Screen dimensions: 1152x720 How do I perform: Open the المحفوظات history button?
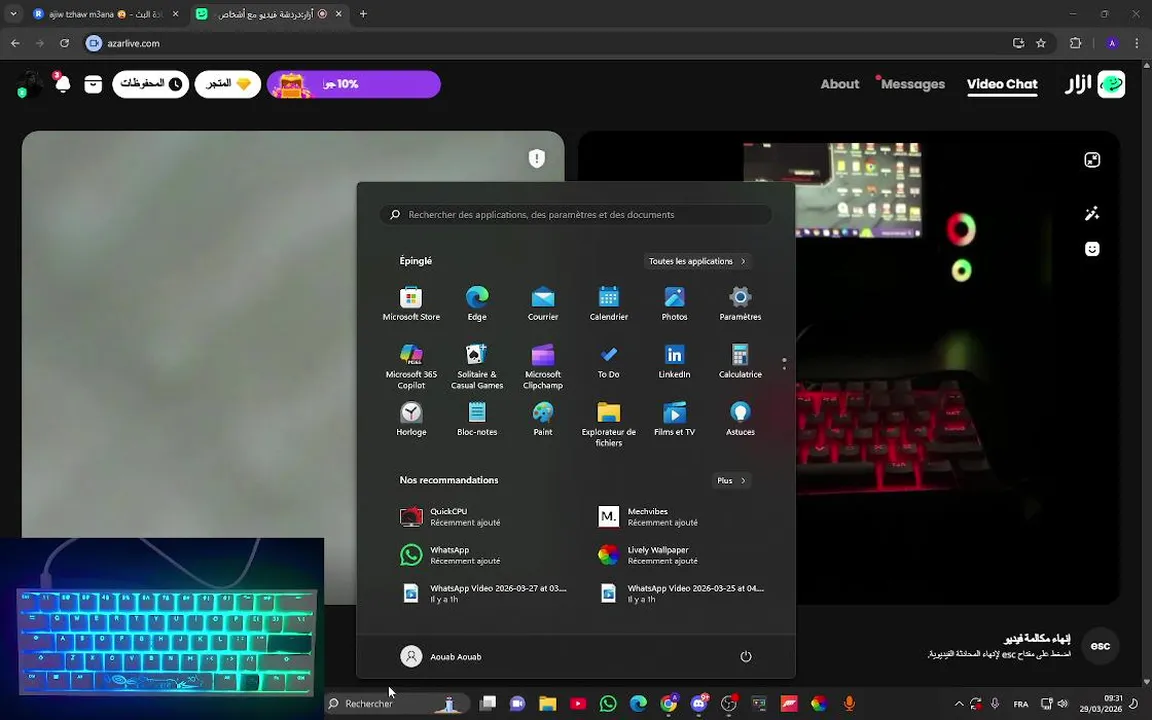click(151, 84)
